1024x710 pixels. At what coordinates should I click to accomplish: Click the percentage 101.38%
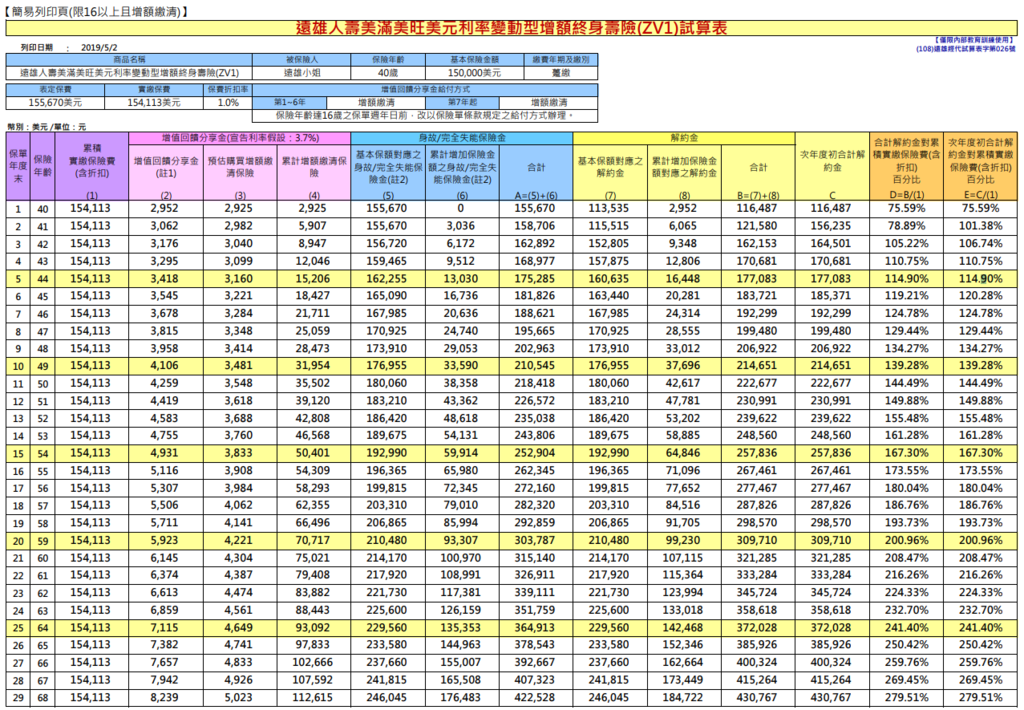tap(980, 226)
